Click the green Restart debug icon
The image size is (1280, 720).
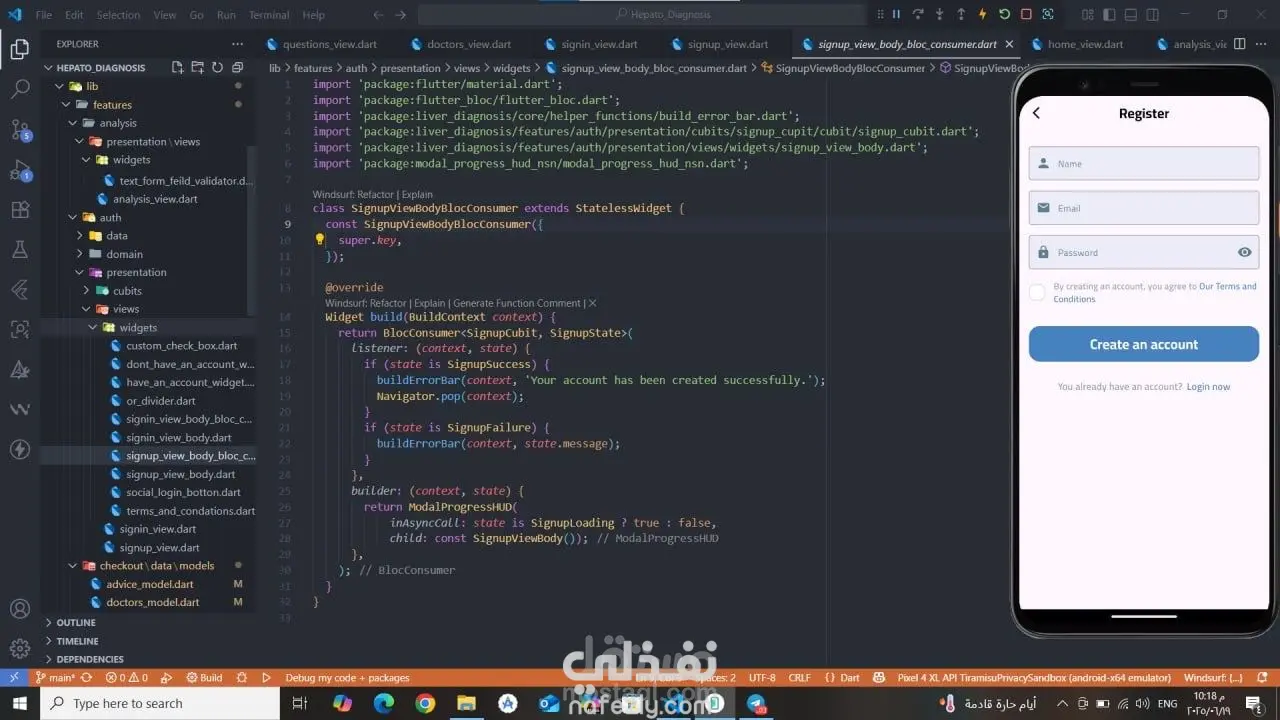pyautogui.click(x=1004, y=14)
